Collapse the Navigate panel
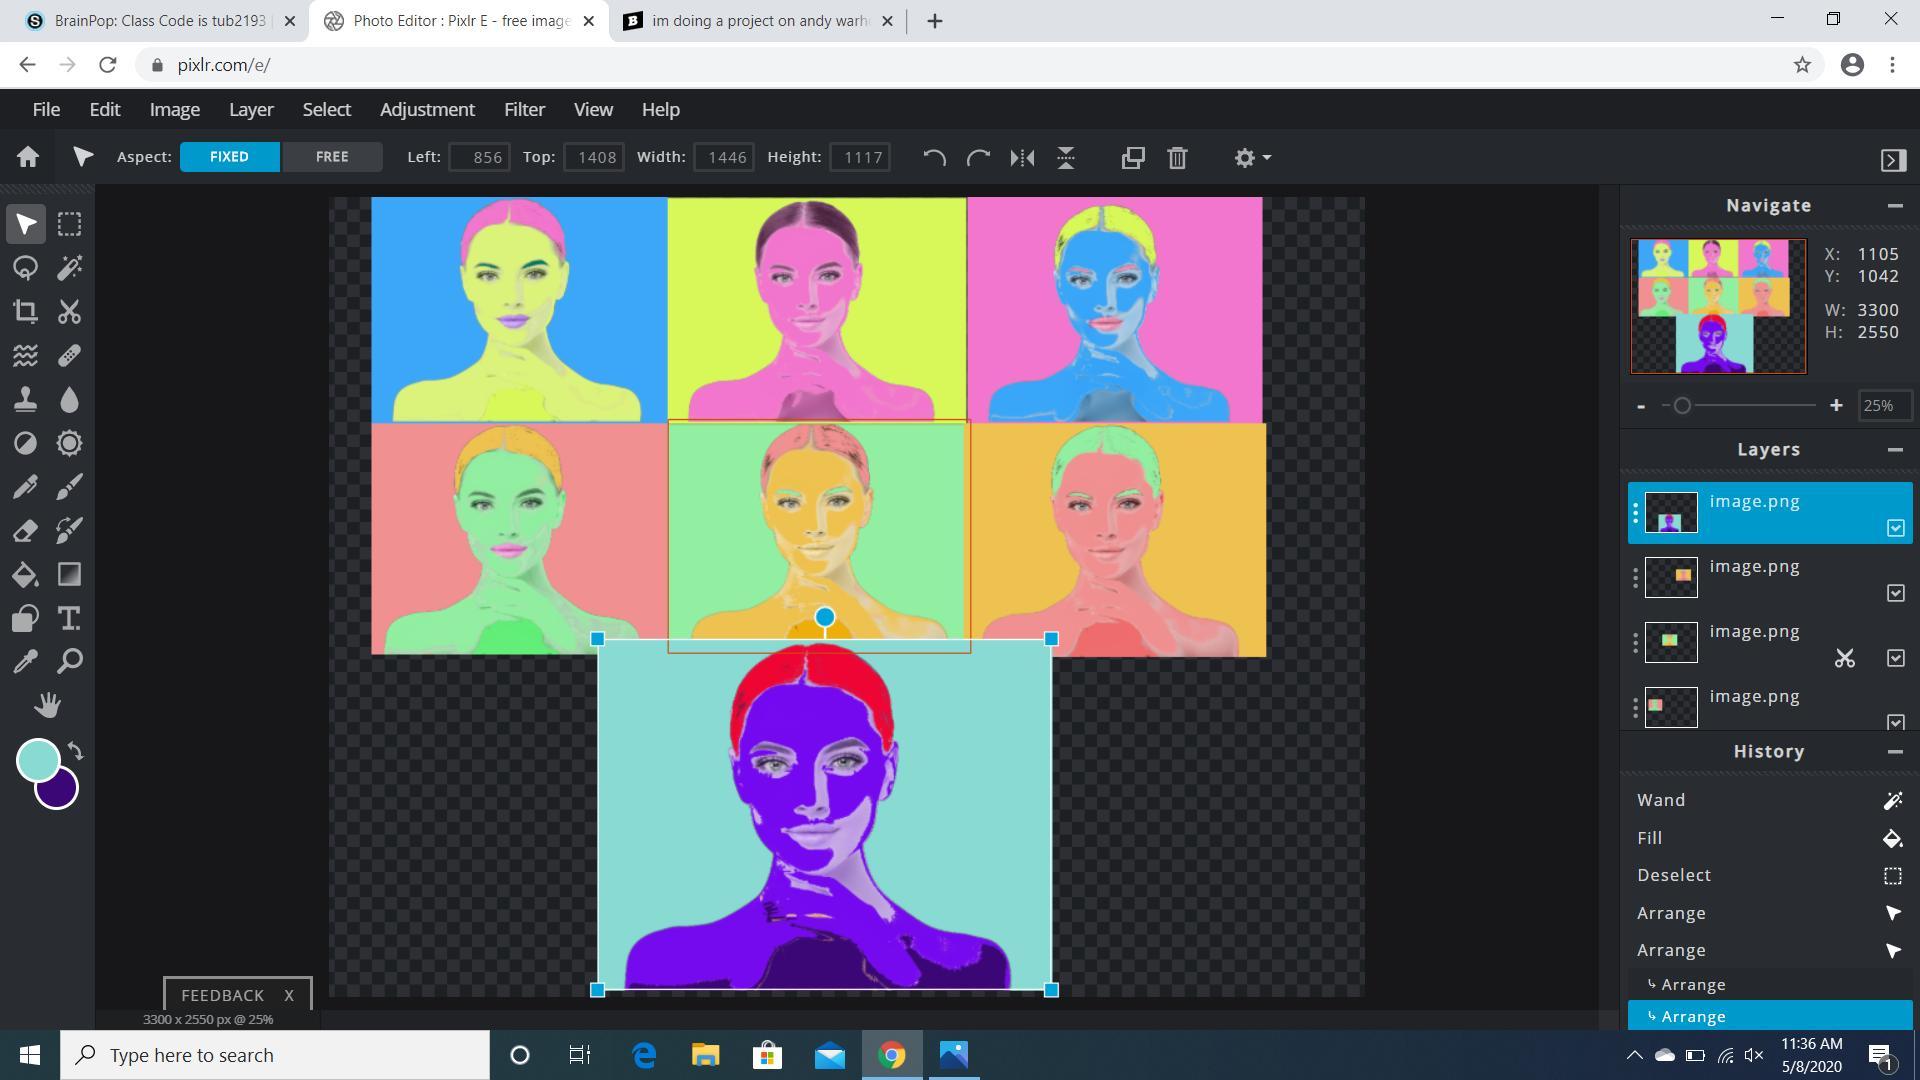The height and width of the screenshot is (1080, 1920). click(1894, 205)
